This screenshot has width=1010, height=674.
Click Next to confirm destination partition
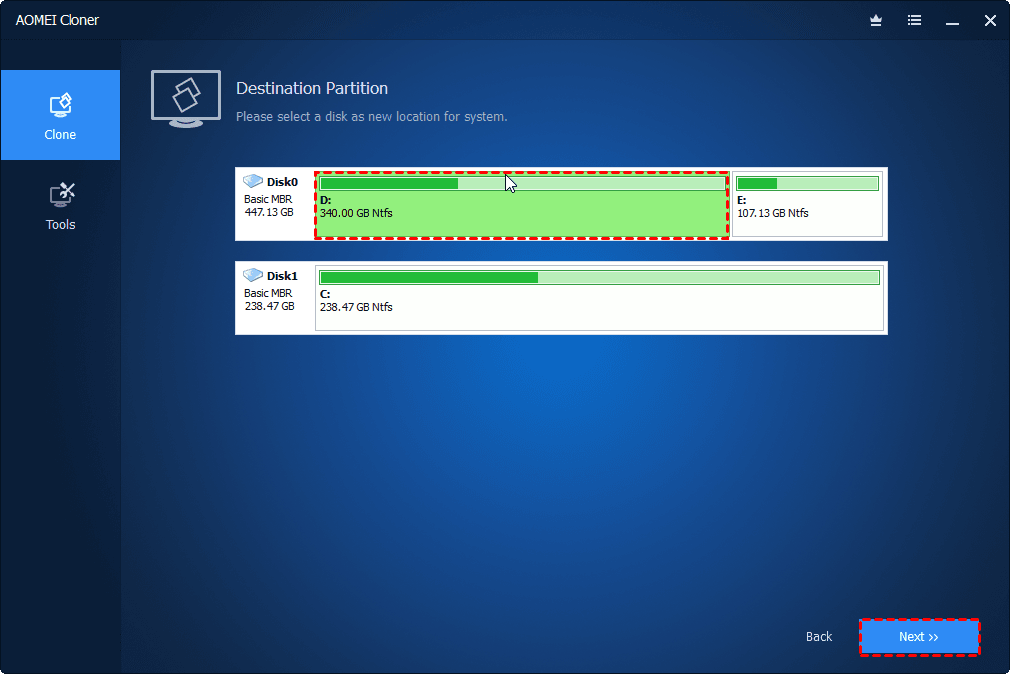918,637
